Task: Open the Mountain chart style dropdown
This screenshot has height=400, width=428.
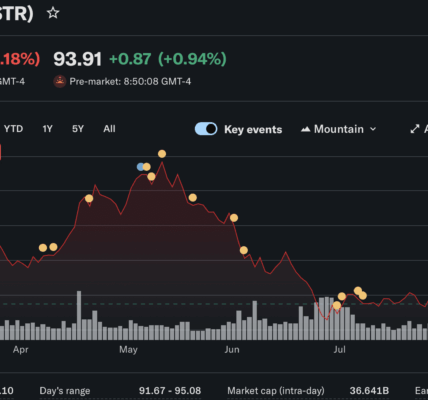Action: click(338, 129)
